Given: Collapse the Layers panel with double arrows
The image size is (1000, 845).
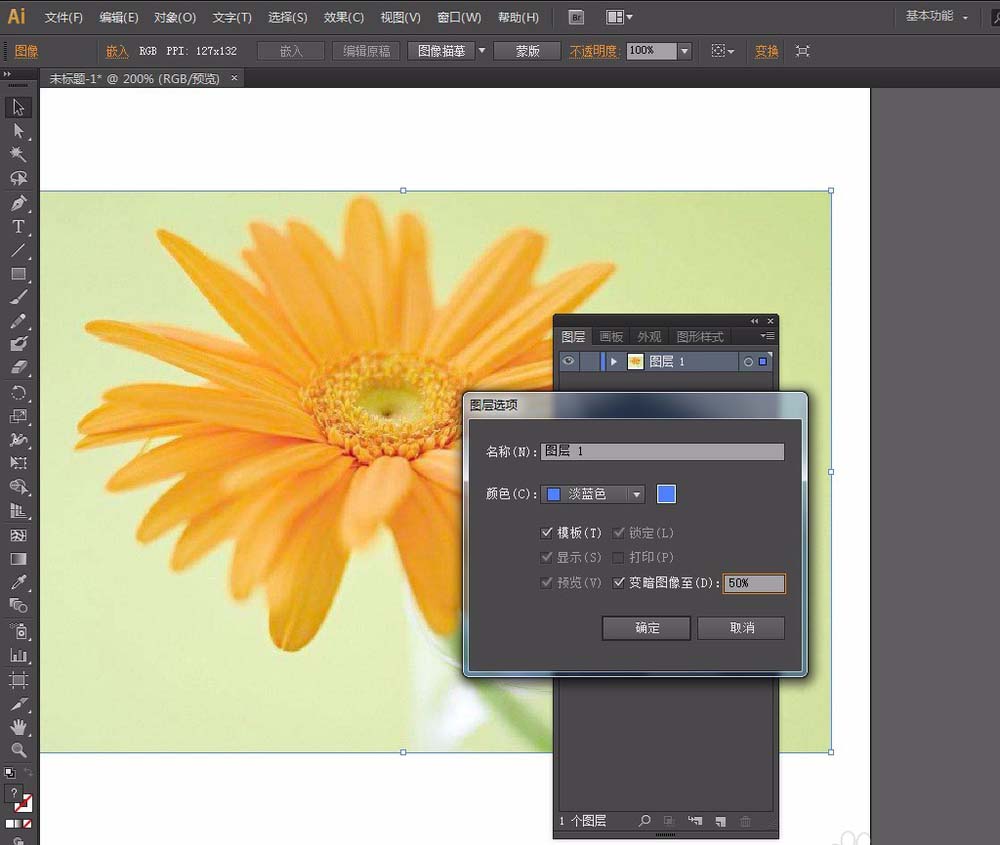Looking at the screenshot, I should pyautogui.click(x=754, y=321).
